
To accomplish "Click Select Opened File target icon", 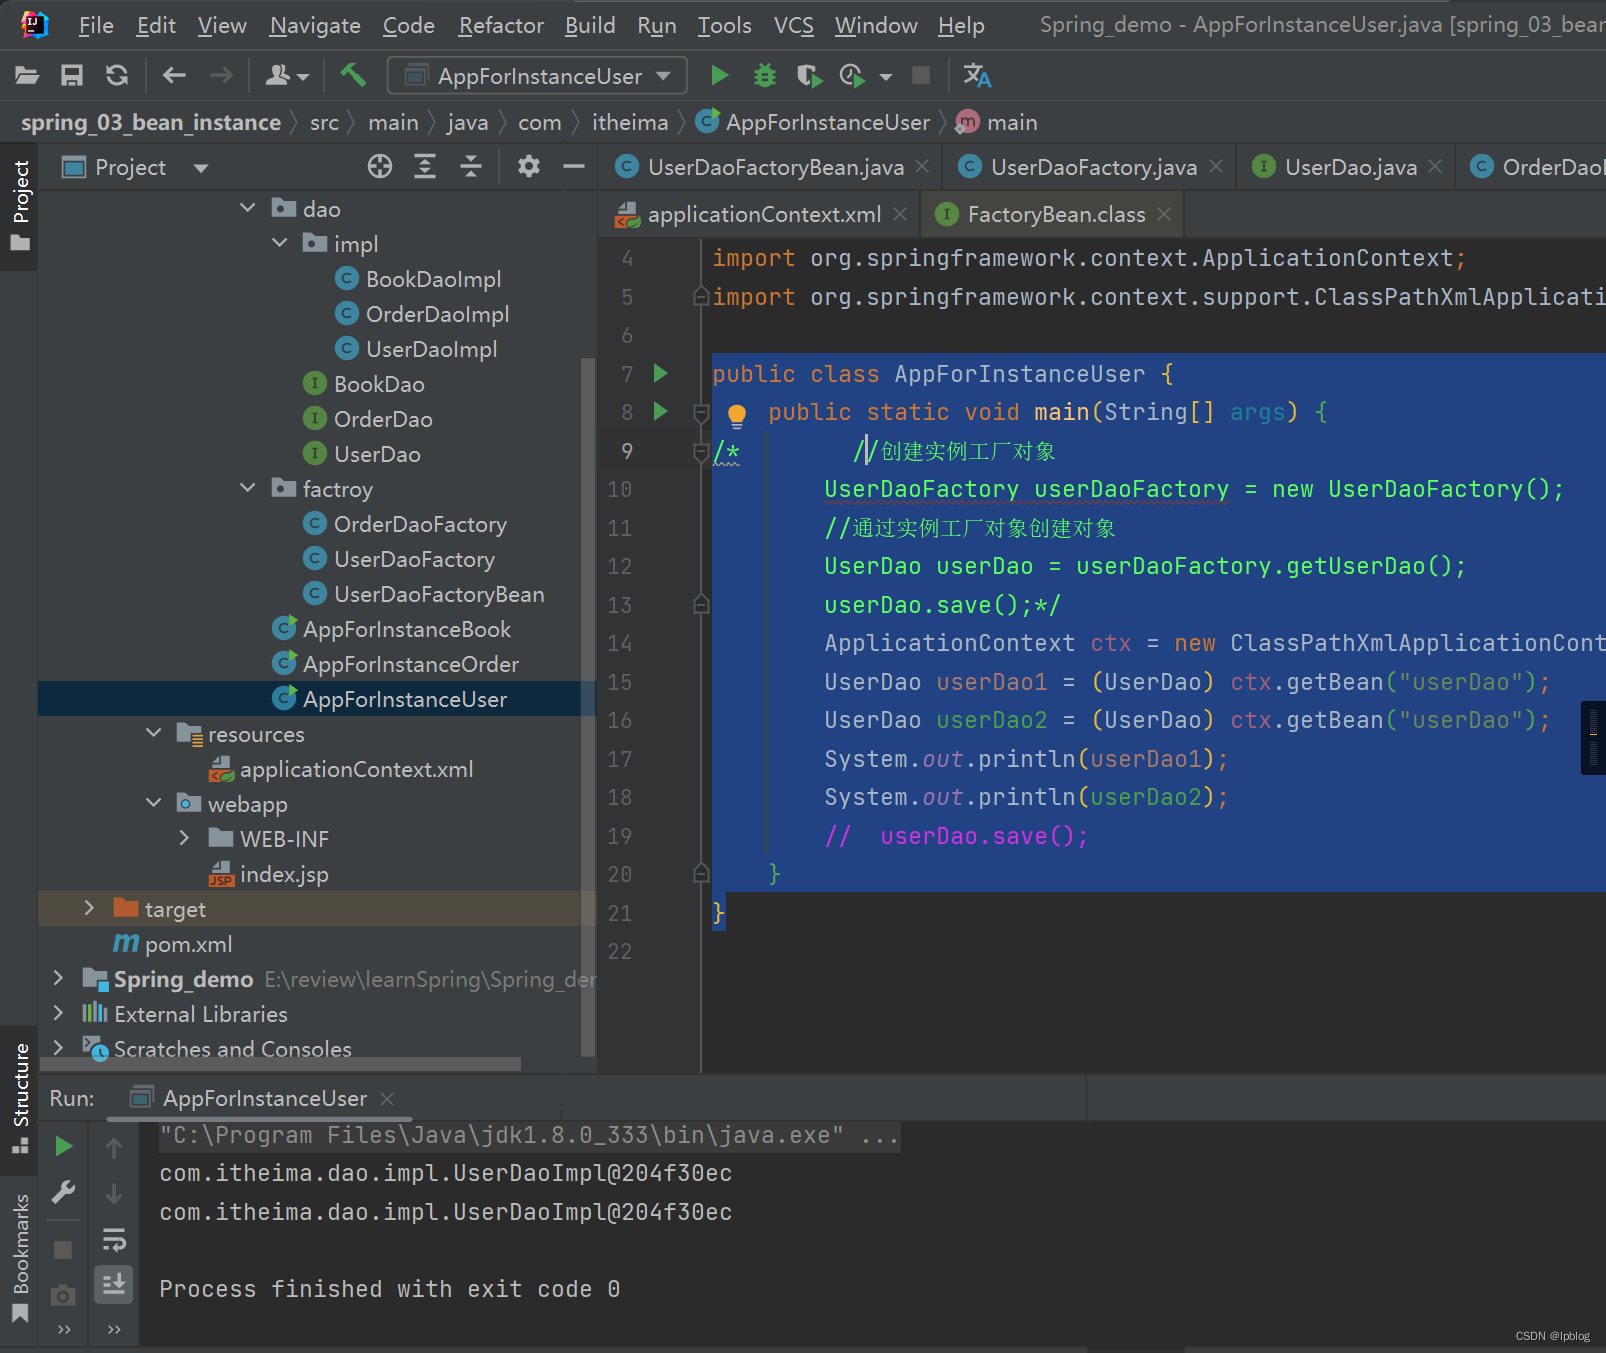I will (380, 167).
